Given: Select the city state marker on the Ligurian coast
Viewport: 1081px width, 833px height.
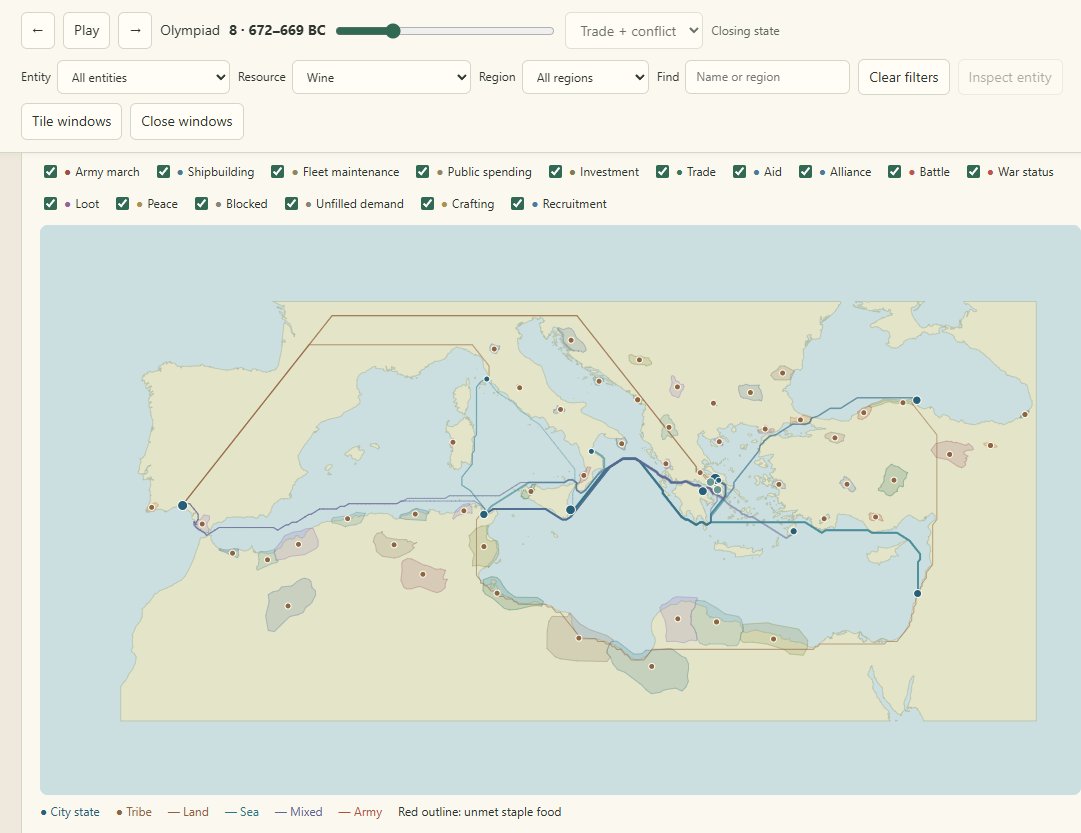Looking at the screenshot, I should (x=487, y=379).
